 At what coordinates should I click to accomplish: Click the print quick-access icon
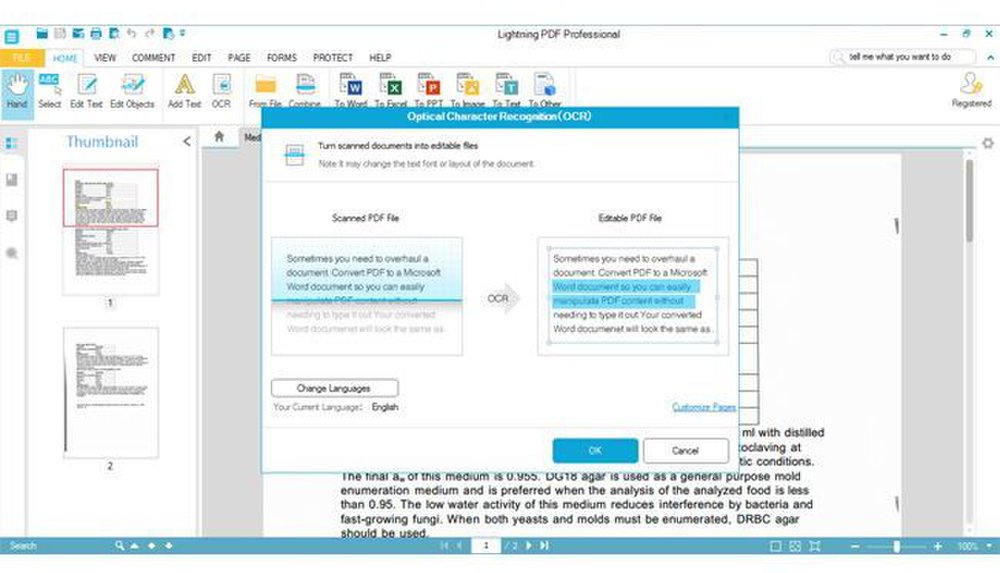[96, 33]
